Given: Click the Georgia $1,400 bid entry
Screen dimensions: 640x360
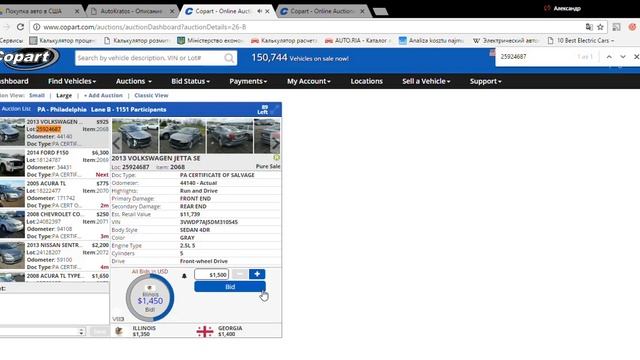Looking at the screenshot, I should [220, 331].
